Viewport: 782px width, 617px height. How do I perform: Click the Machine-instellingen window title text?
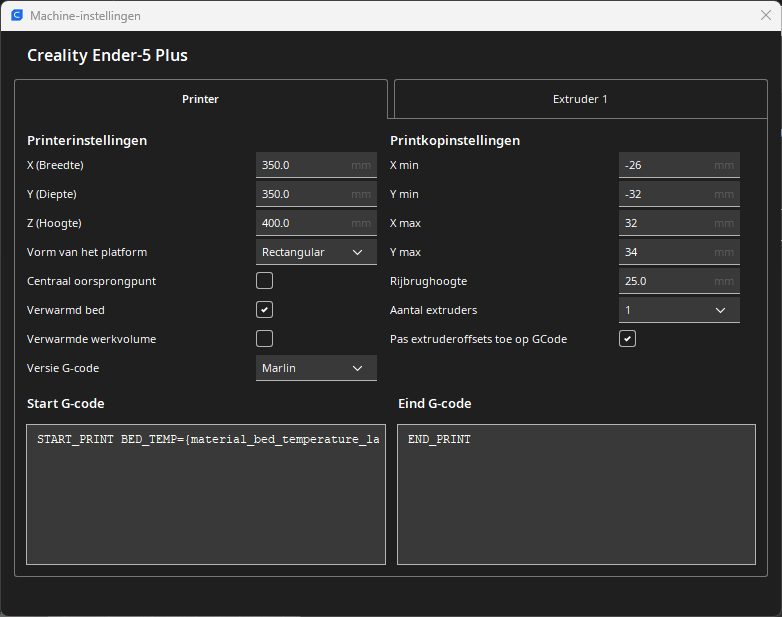point(85,16)
